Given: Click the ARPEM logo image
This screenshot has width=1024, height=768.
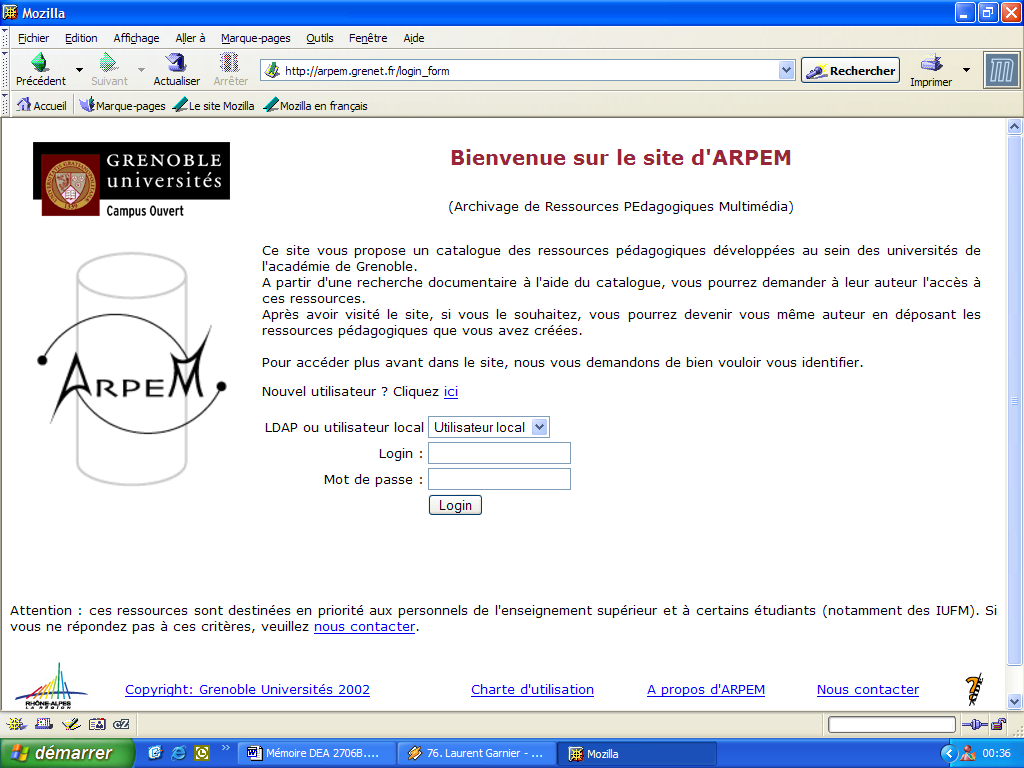Looking at the screenshot, I should pos(133,368).
